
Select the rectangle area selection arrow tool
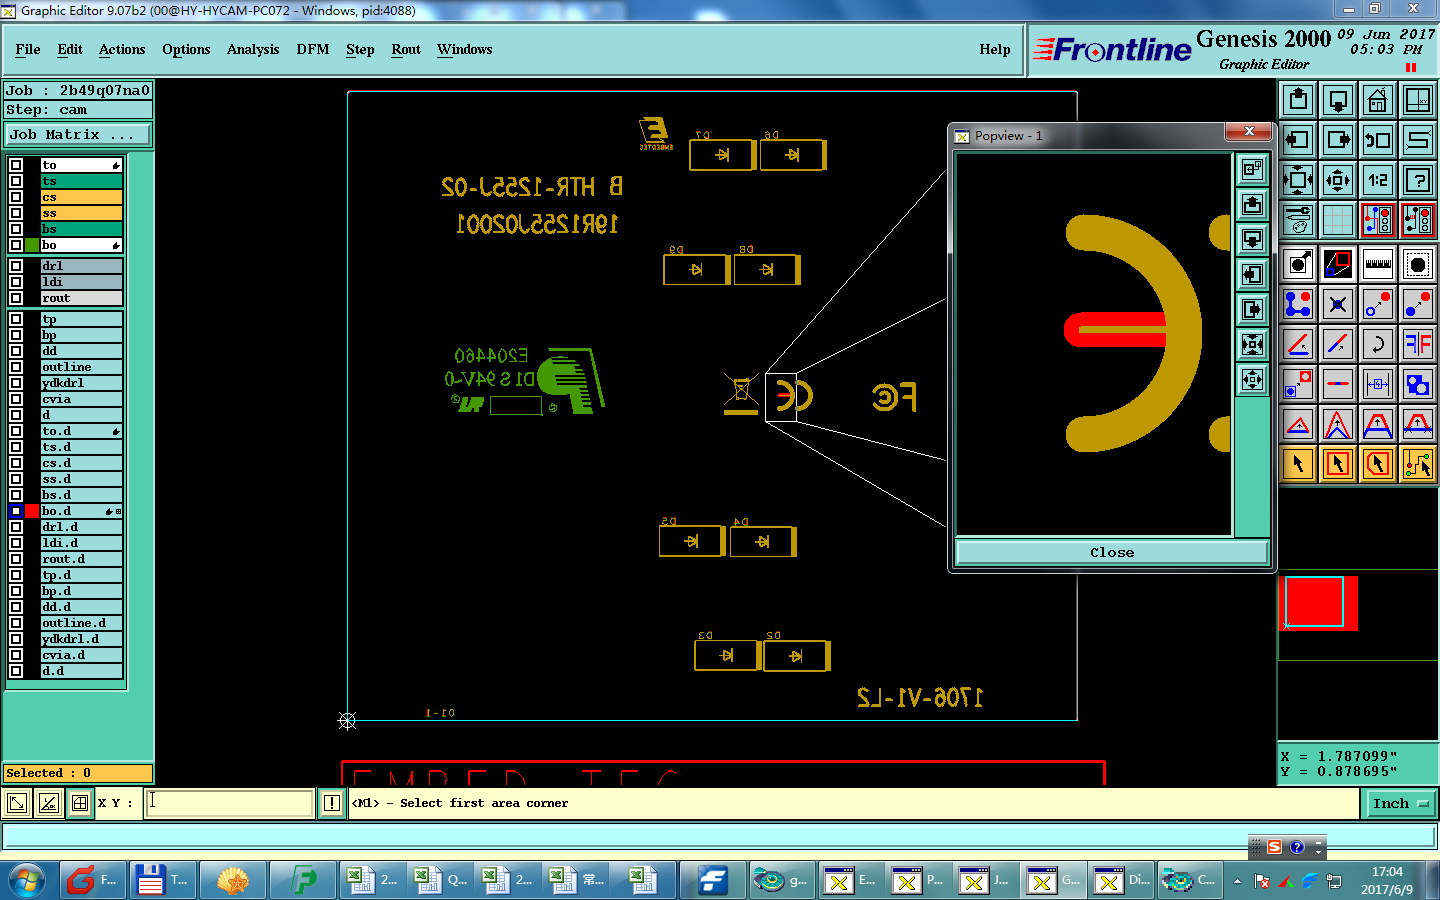click(1338, 463)
